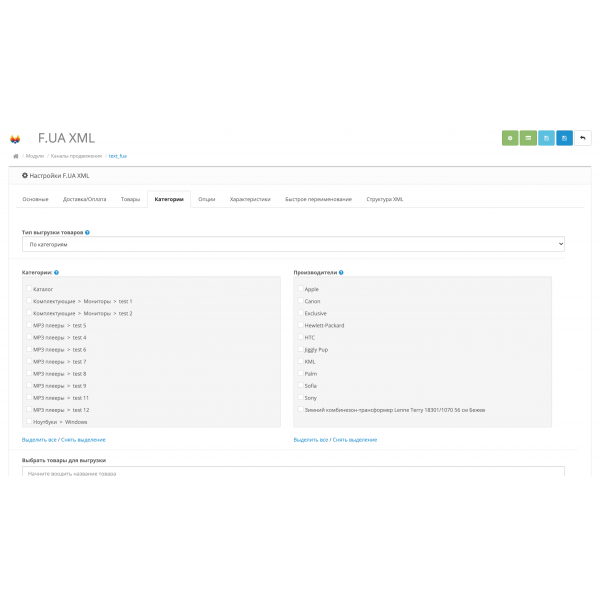Screen dimensions: 600x600
Task: Enable the Hewlett-Packard checkbox
Action: tap(301, 325)
